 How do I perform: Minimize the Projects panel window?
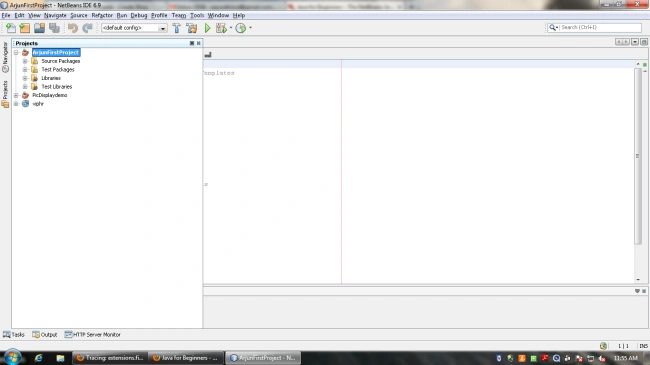point(192,43)
